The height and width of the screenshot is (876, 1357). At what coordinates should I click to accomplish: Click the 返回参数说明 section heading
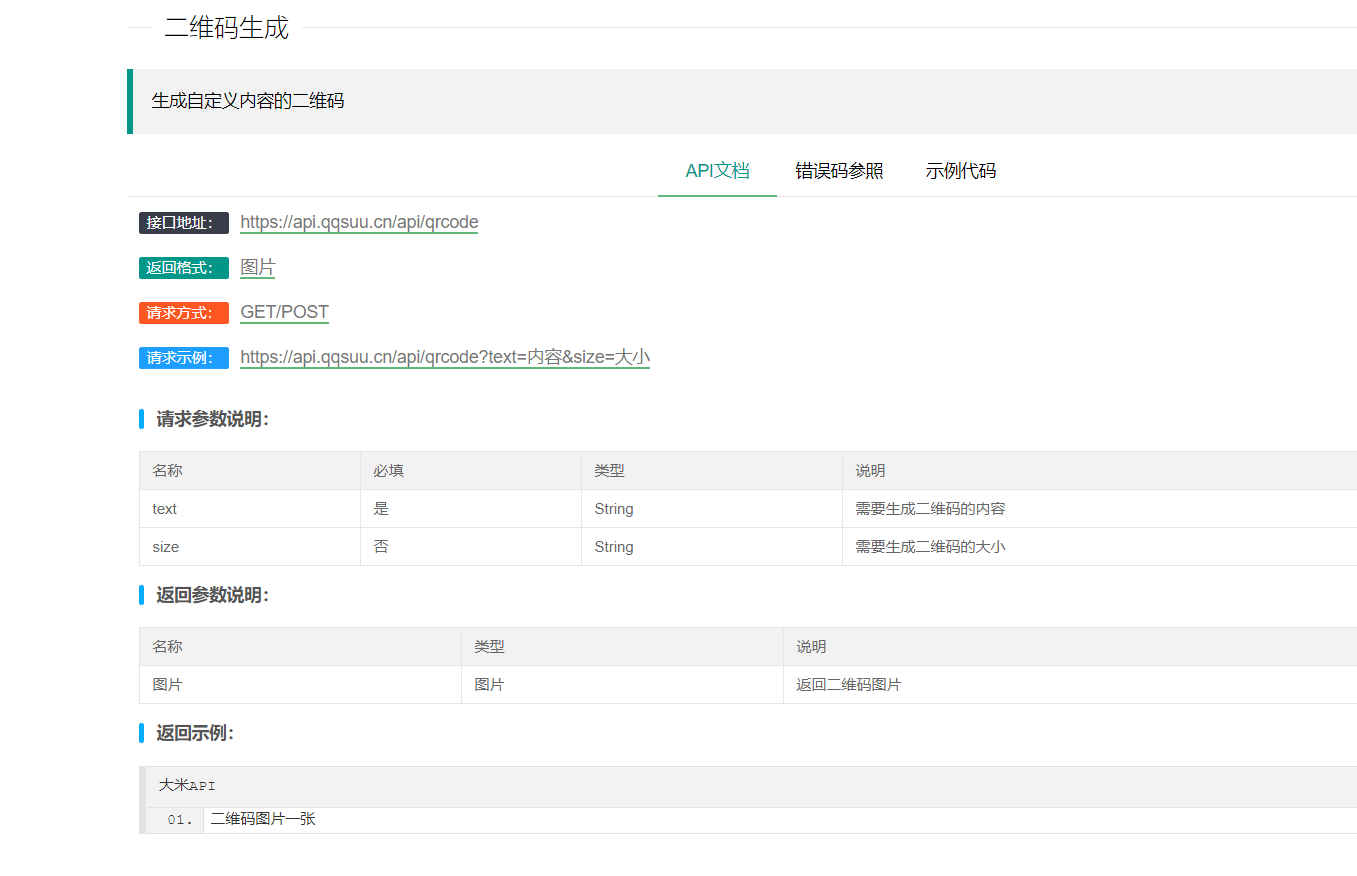click(212, 595)
